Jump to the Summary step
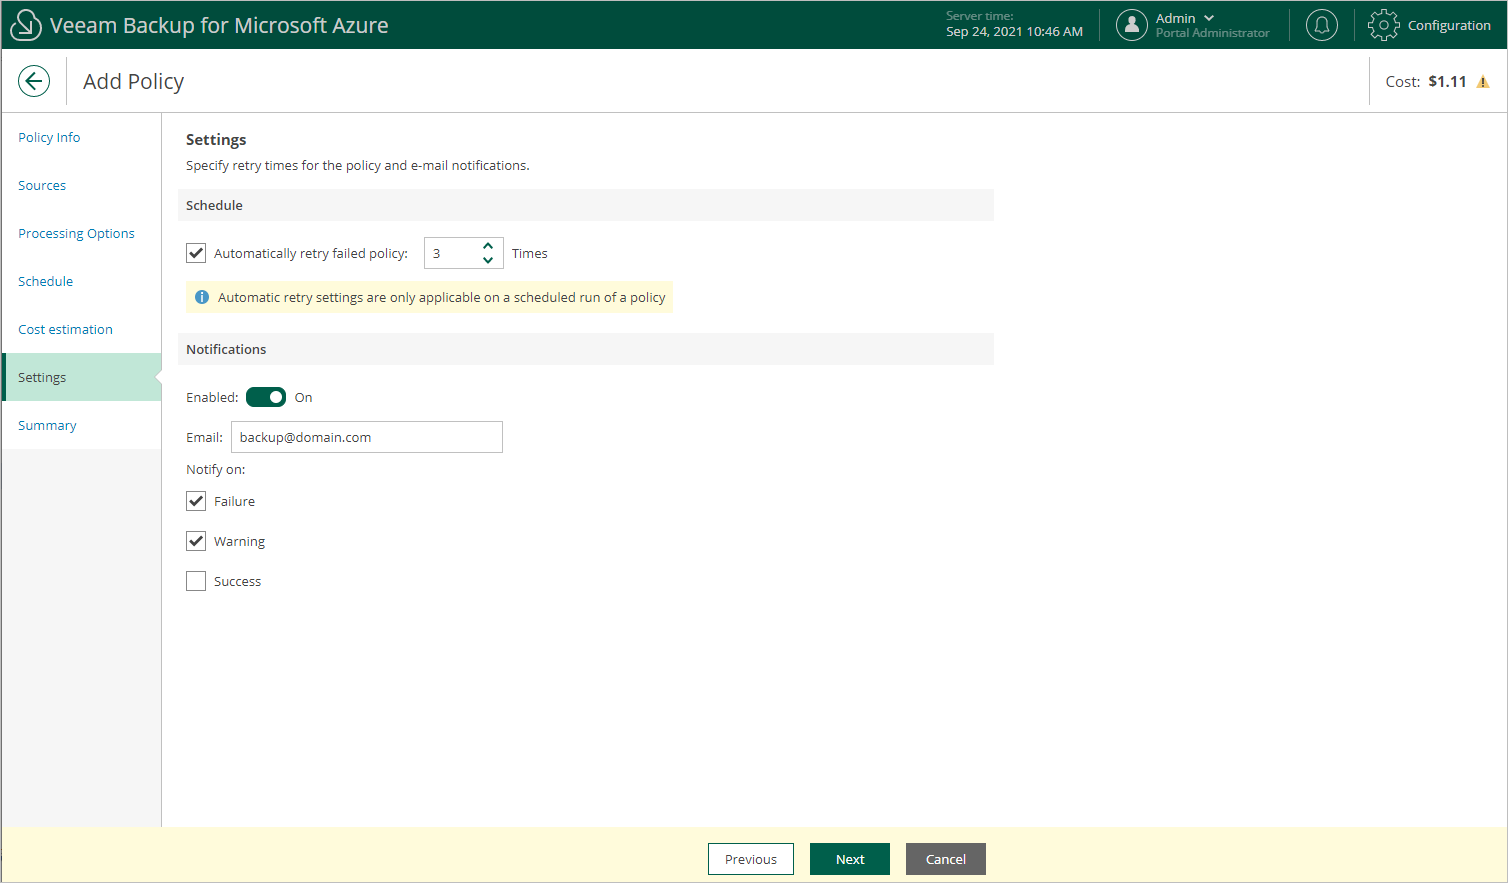Screen dimensions: 1508x883 coord(47,425)
